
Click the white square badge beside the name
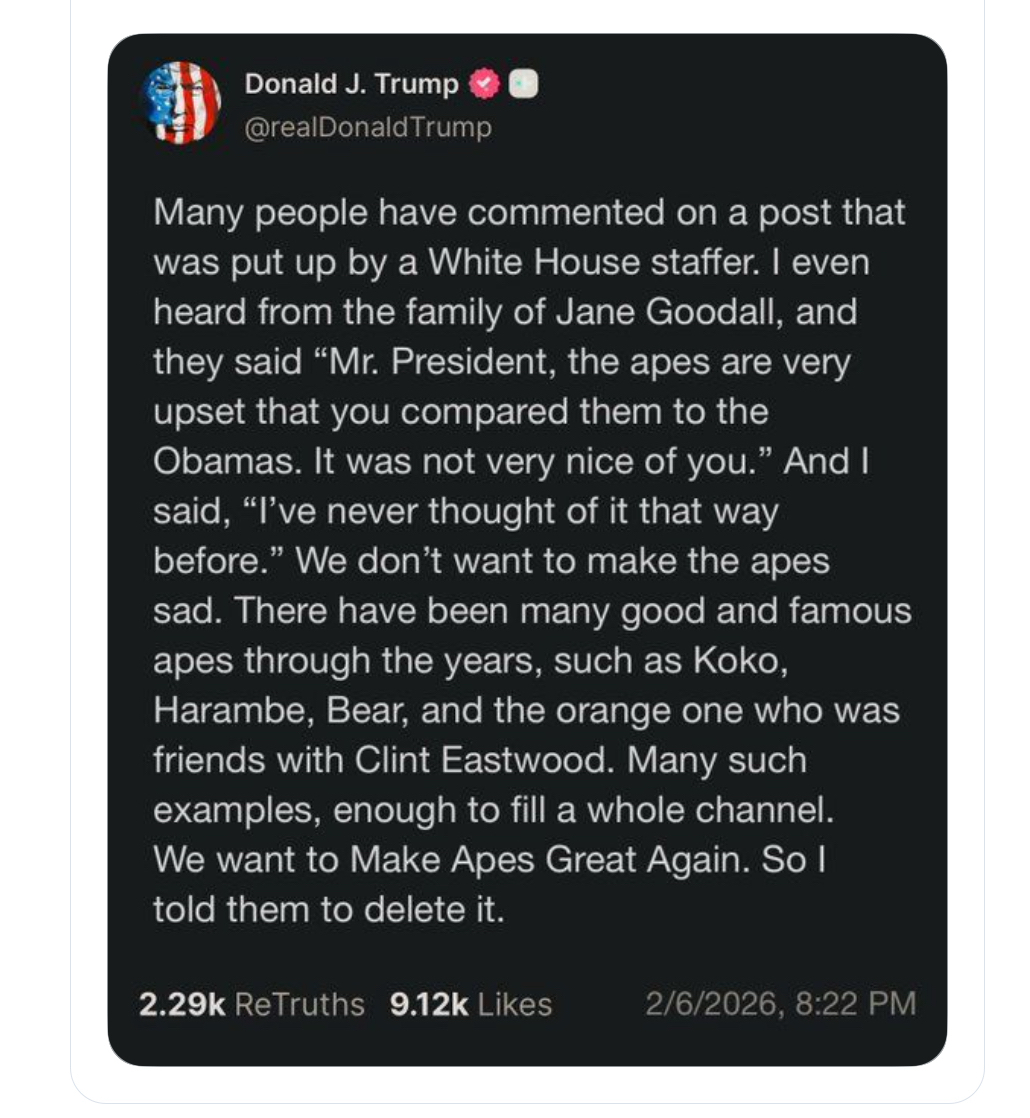(524, 85)
